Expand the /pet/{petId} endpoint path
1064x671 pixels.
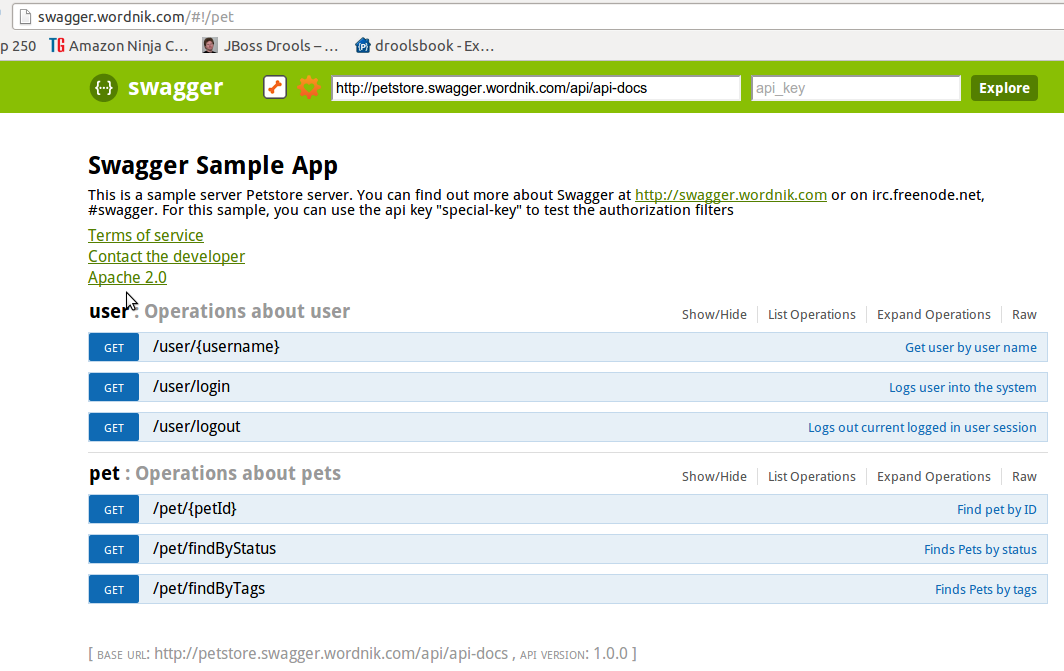pyautogui.click(x=195, y=509)
